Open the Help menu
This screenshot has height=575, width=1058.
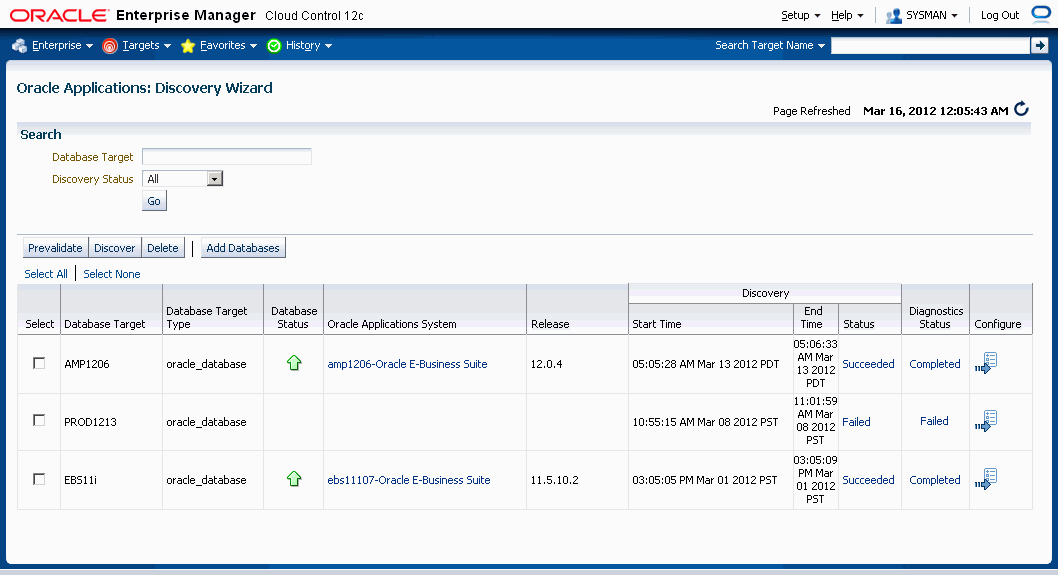coord(847,16)
